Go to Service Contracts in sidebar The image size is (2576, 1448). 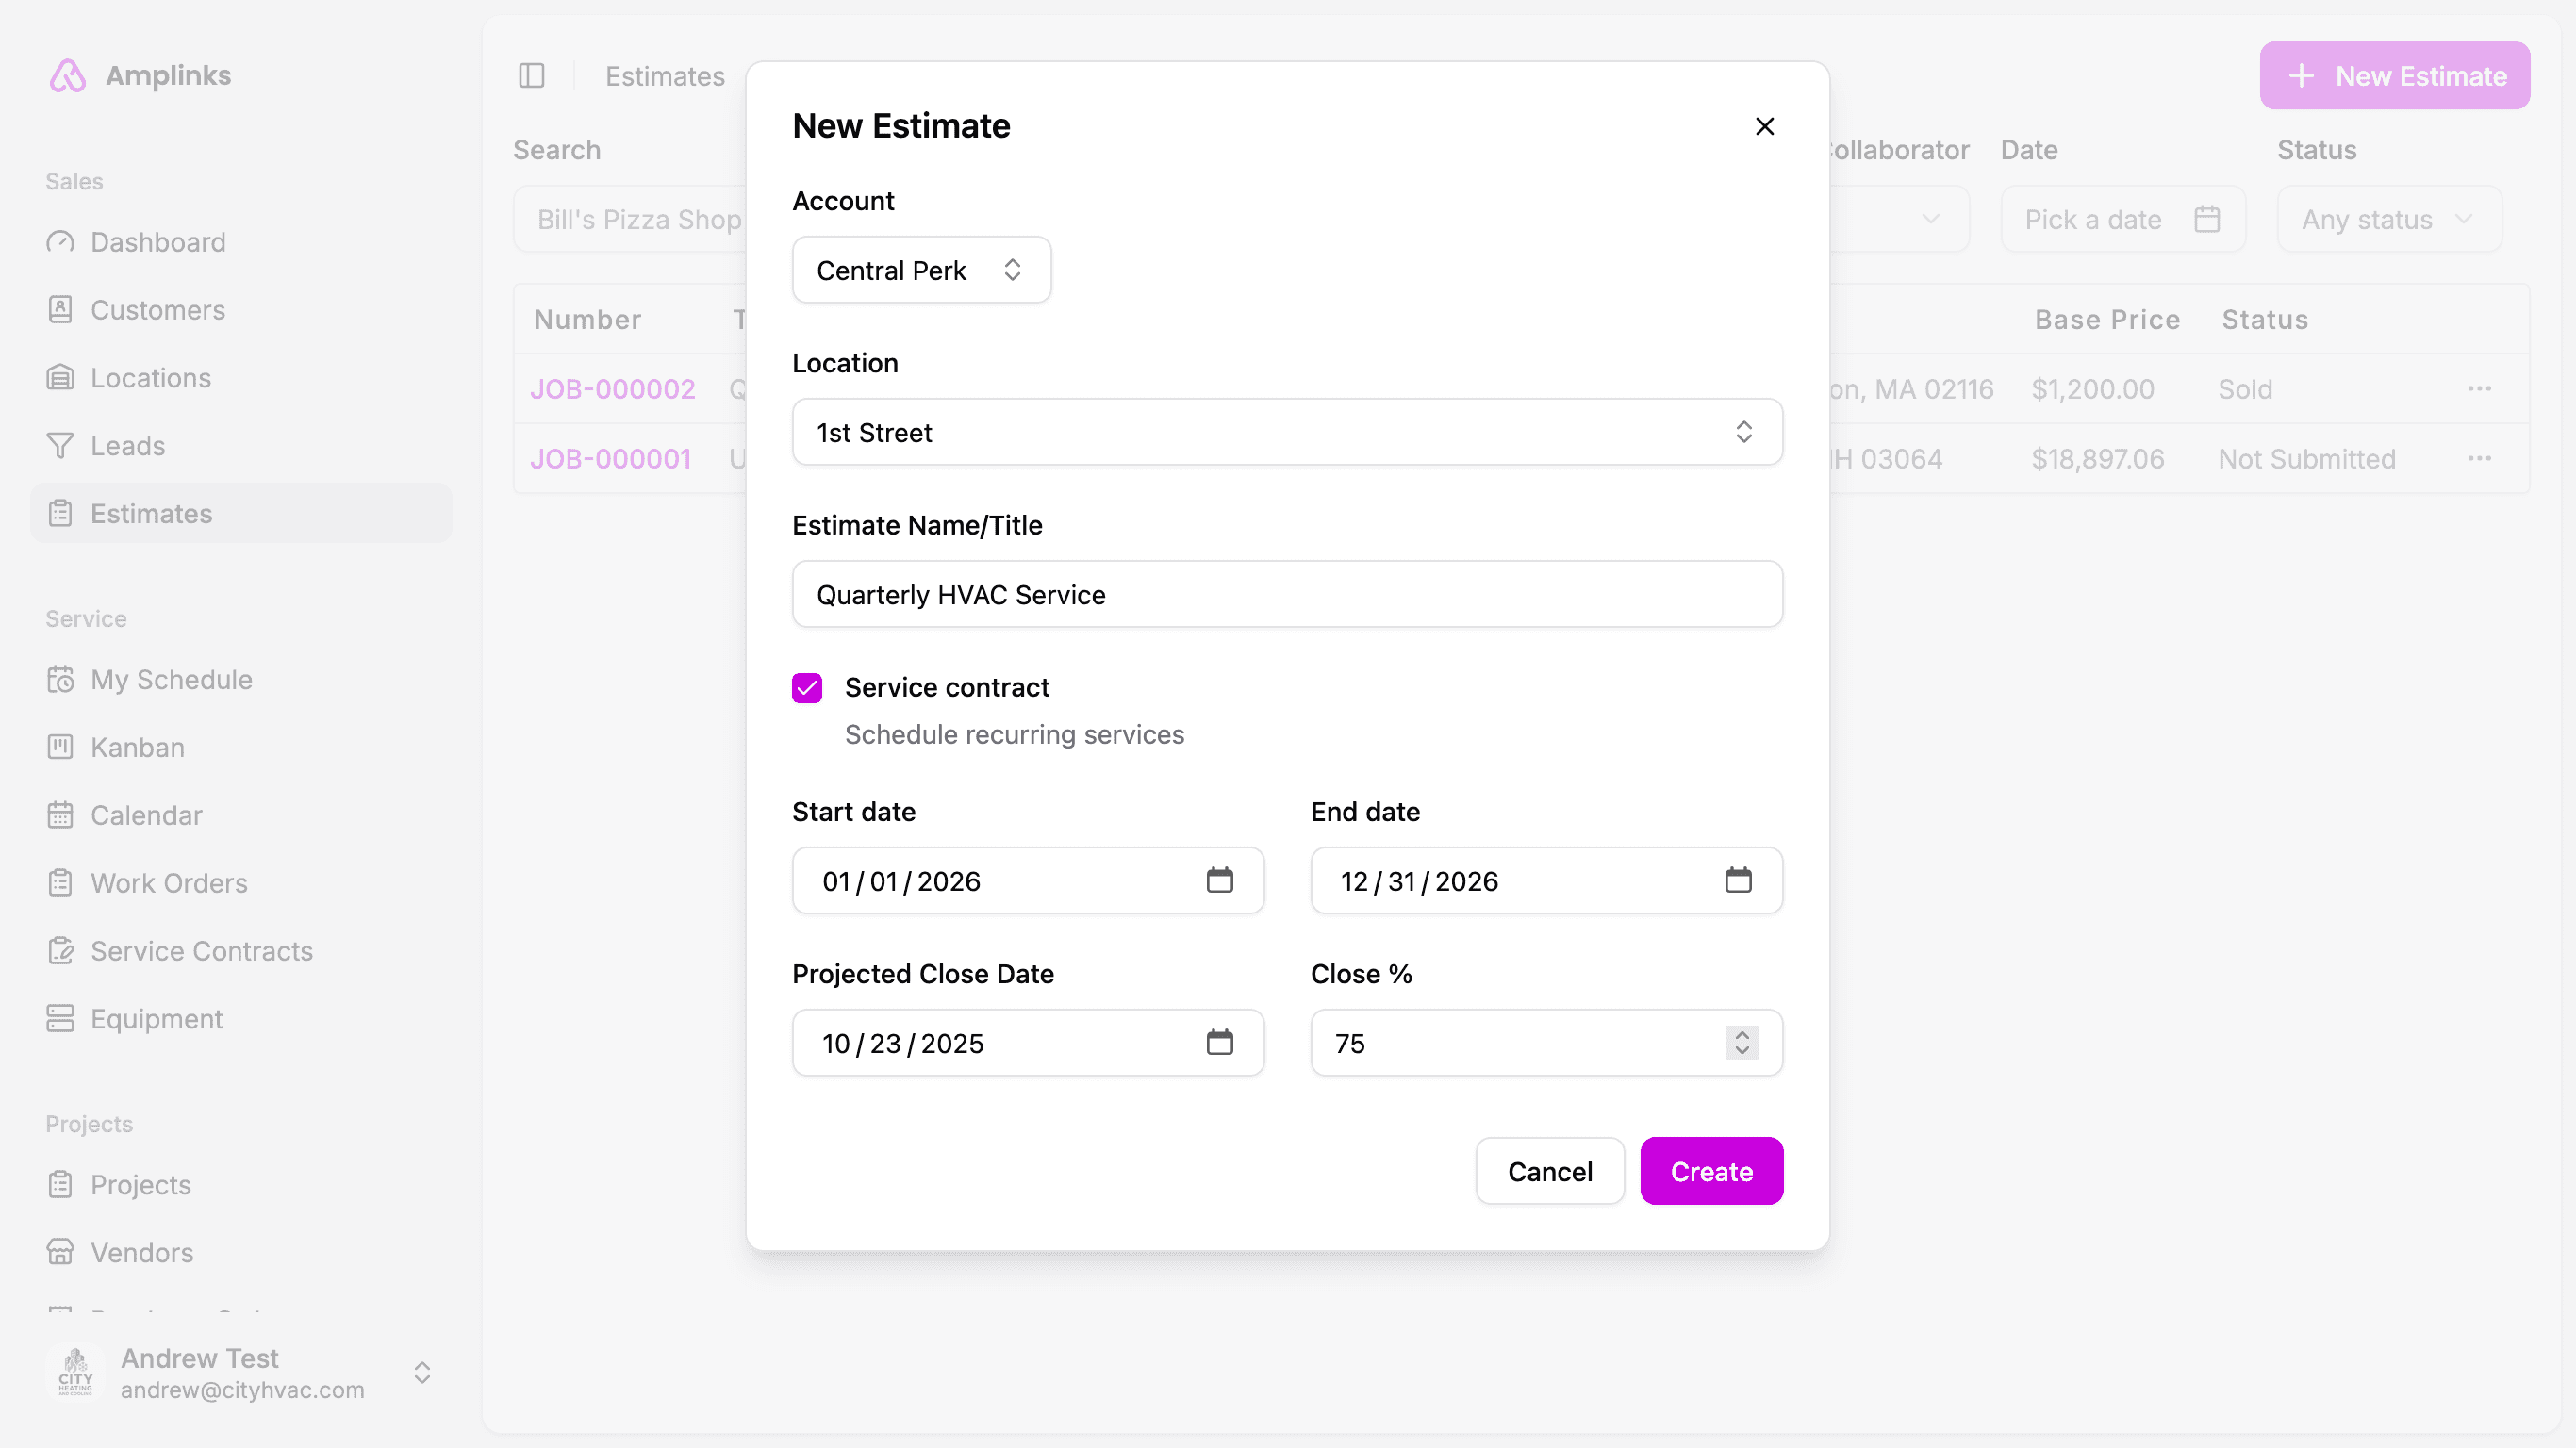tap(201, 951)
